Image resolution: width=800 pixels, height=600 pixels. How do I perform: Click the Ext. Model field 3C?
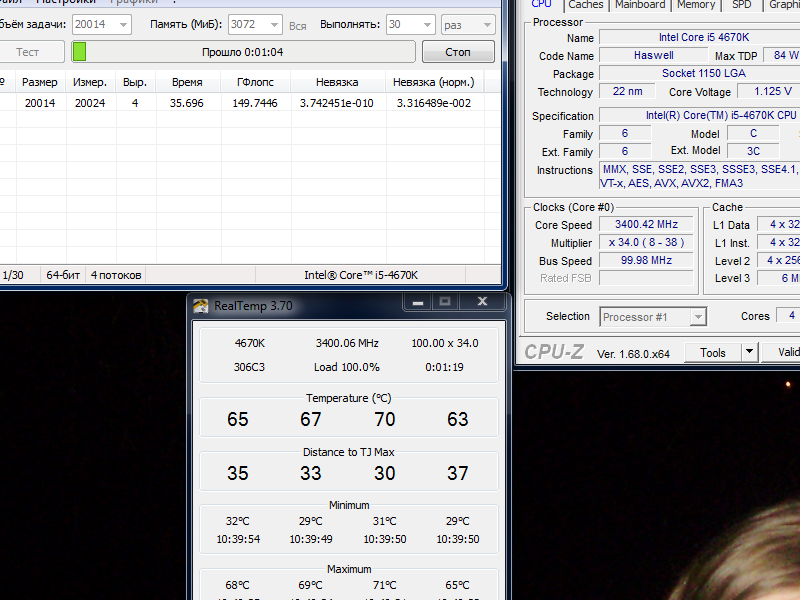[753, 151]
